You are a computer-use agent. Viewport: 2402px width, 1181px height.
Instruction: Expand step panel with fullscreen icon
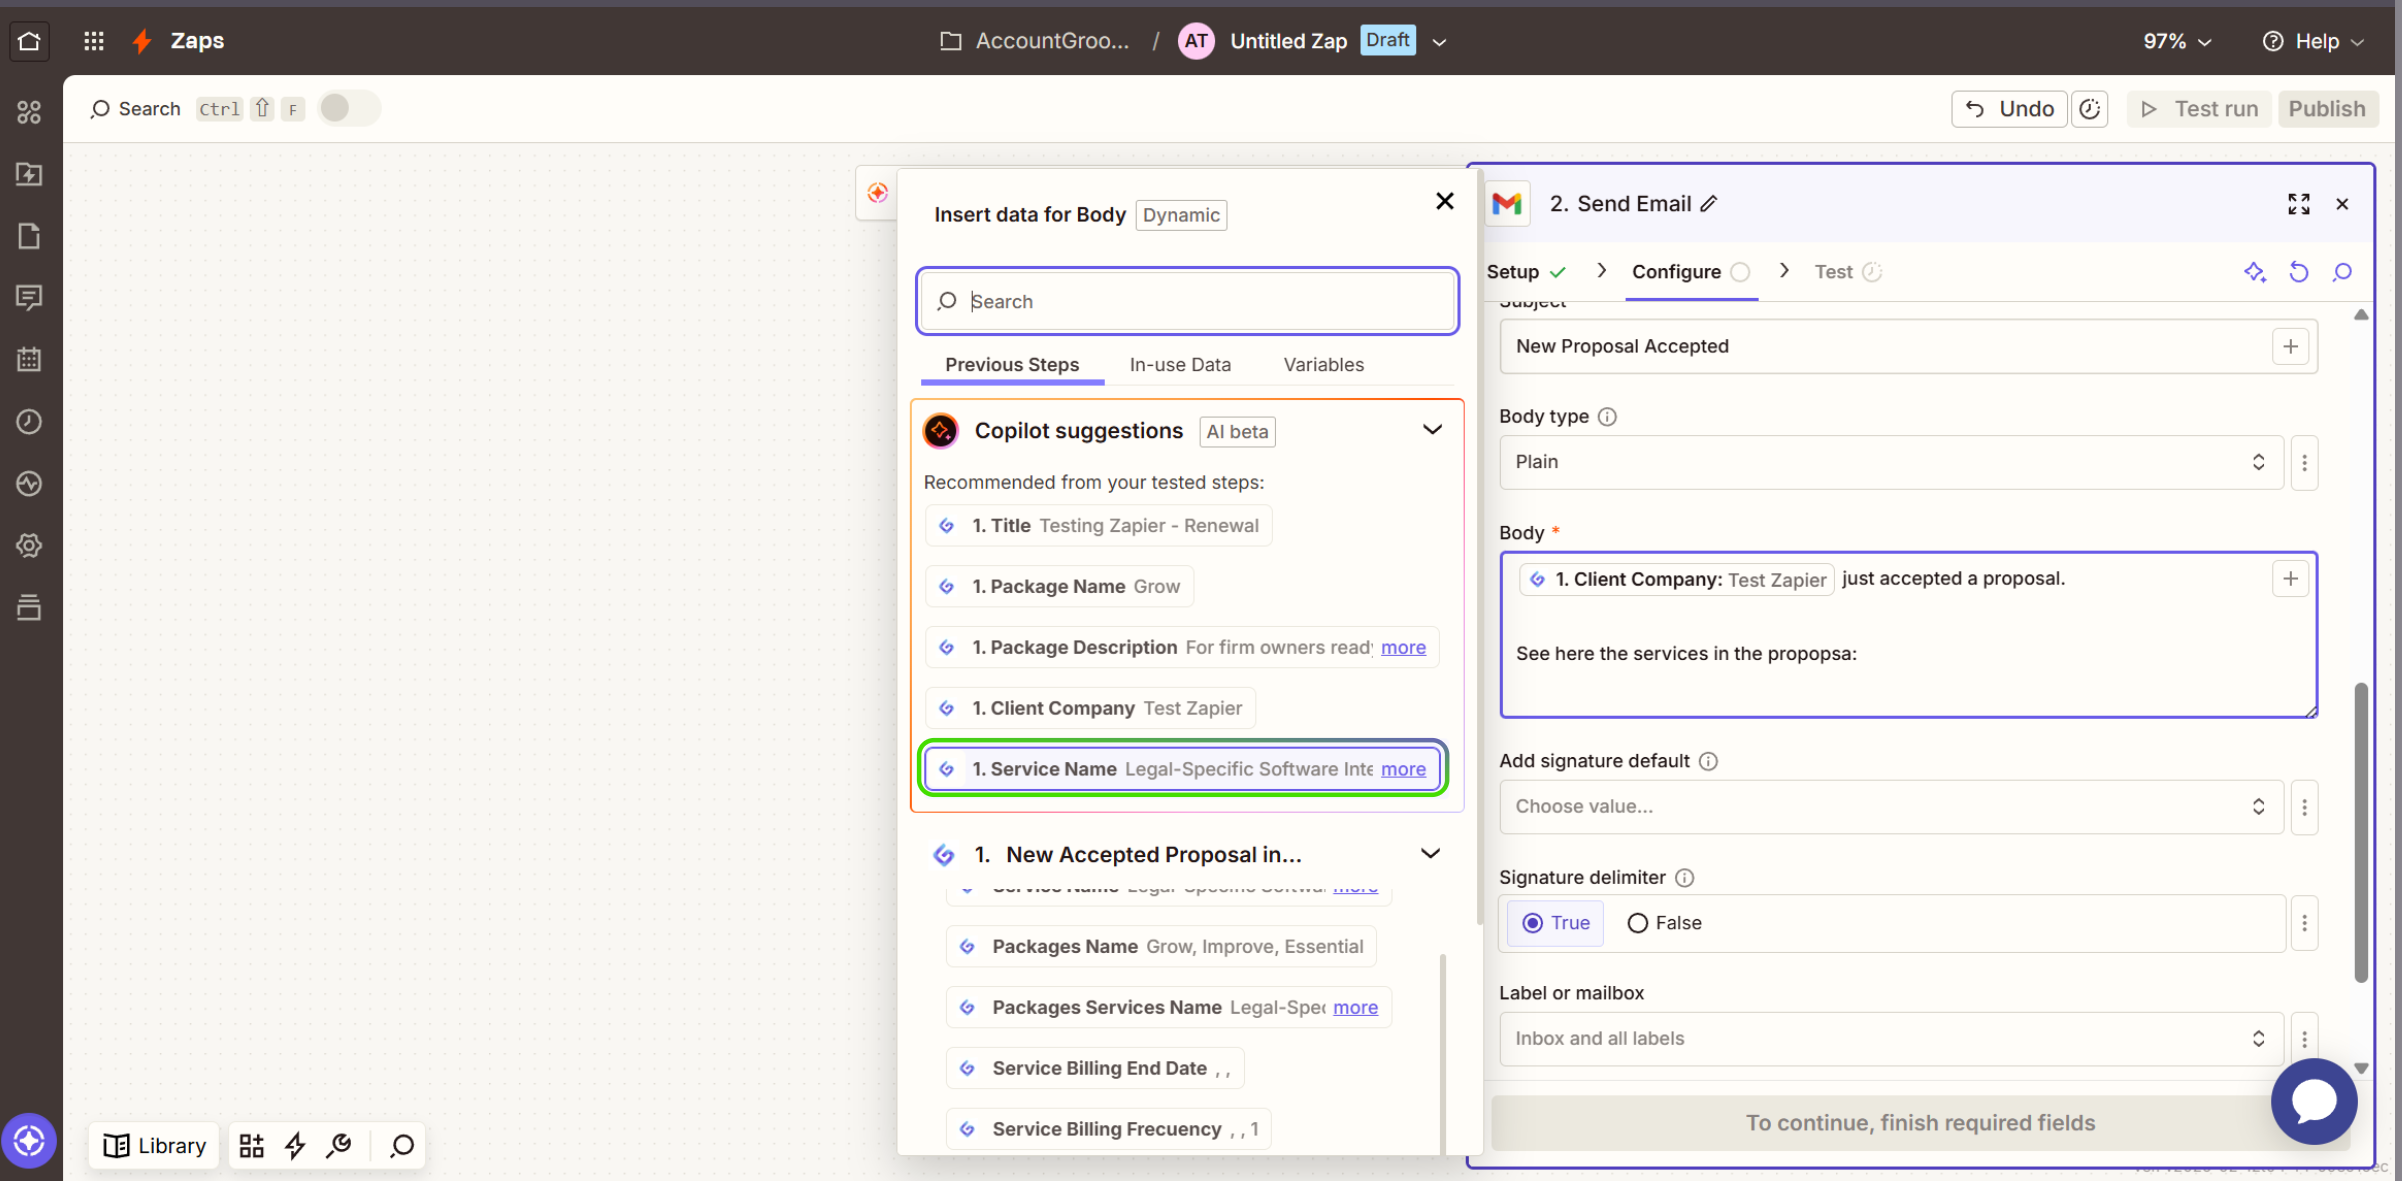click(2298, 204)
